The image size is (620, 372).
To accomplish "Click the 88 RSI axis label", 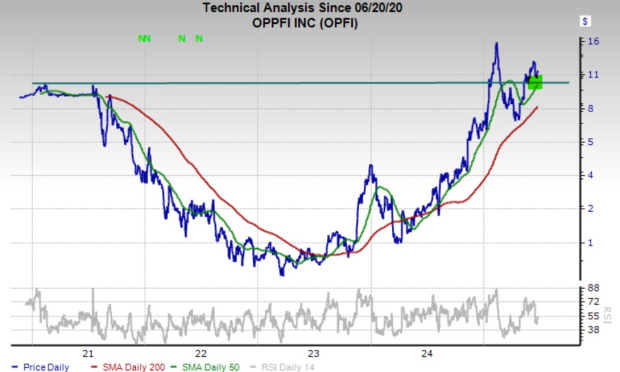I will 594,288.
